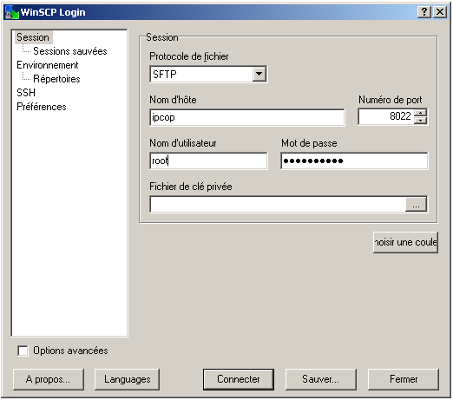Open the Répertoires tree item
Screen dimensions: 453x400
(x=57, y=79)
